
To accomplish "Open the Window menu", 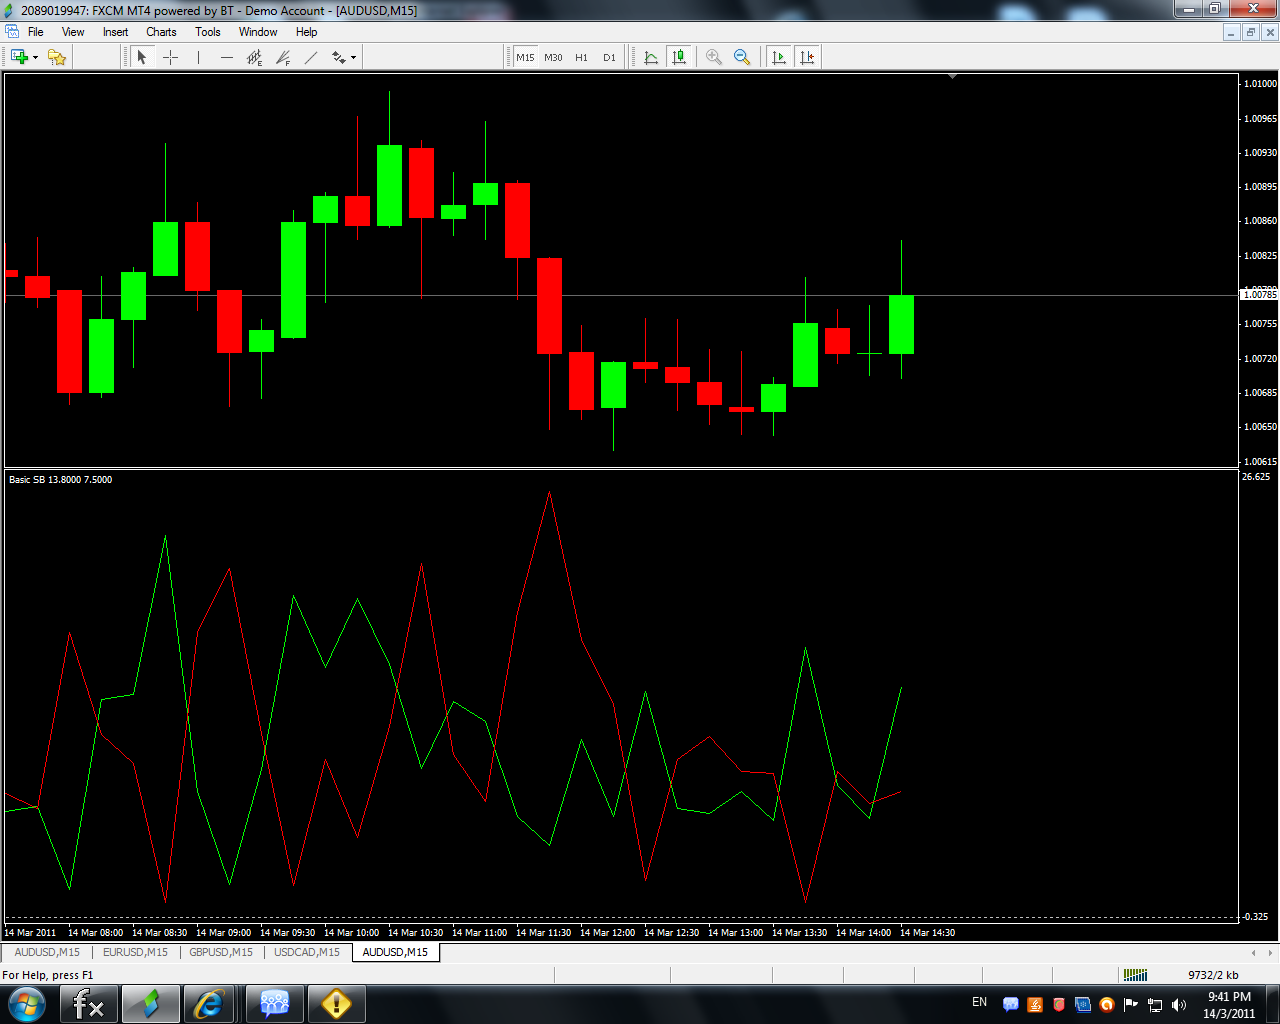I will (x=258, y=32).
